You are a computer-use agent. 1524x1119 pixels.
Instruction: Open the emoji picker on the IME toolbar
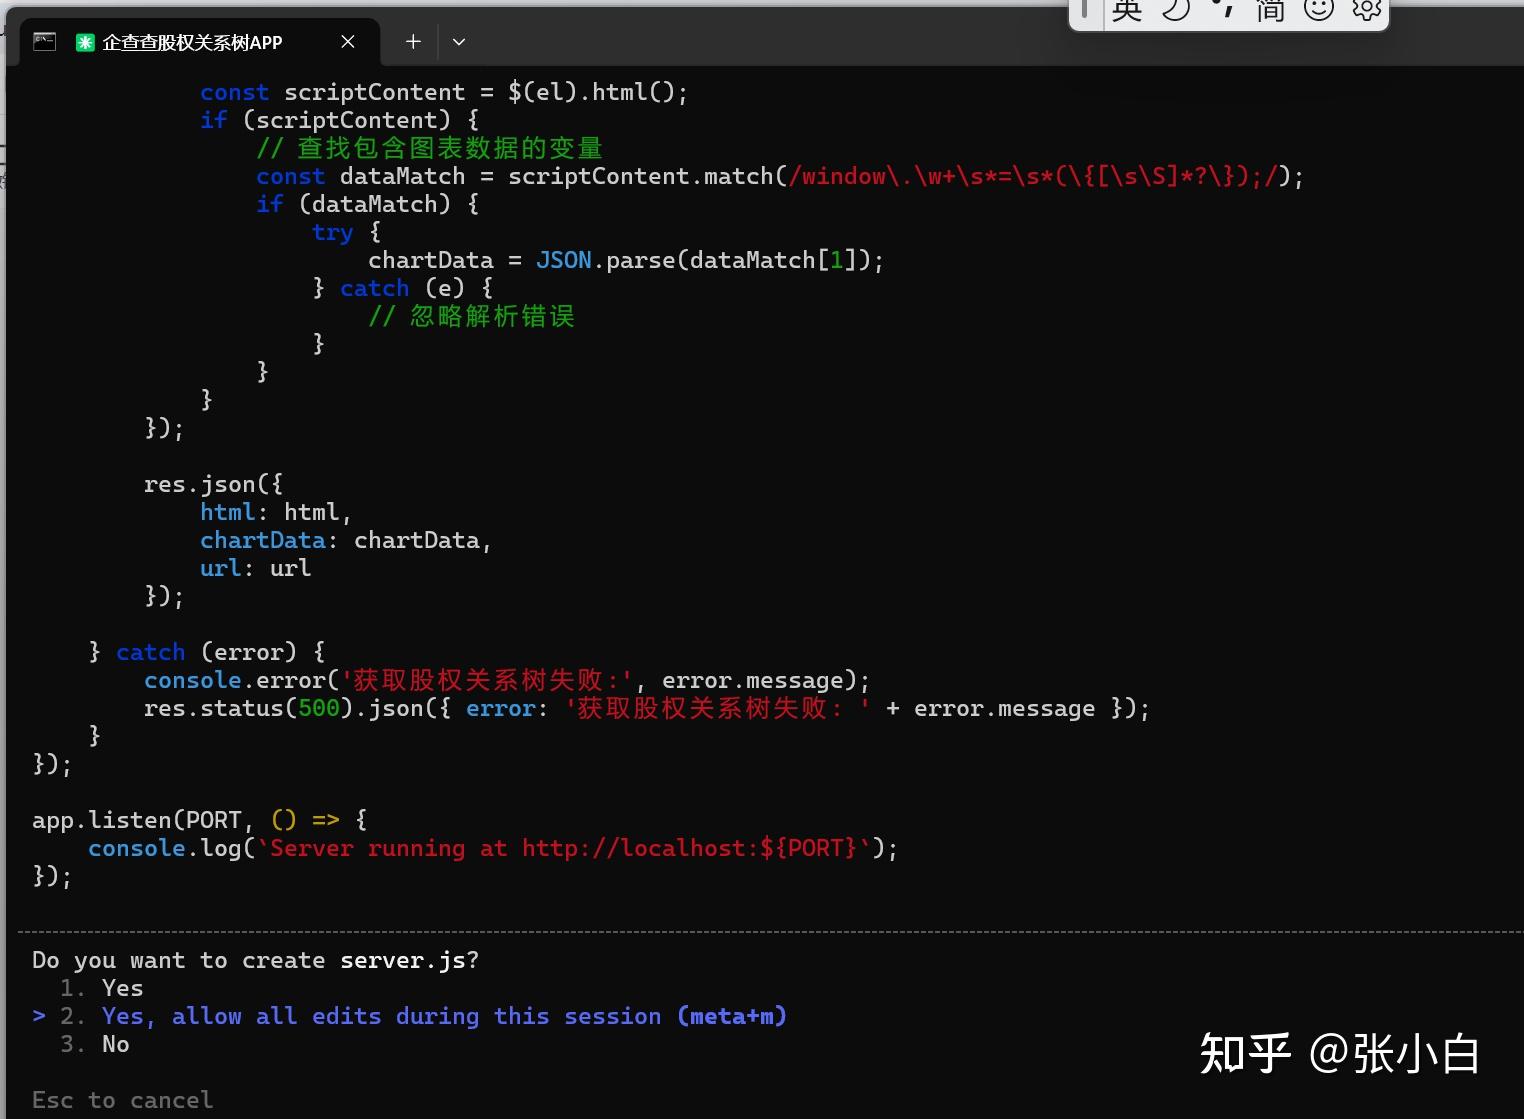[x=1319, y=10]
